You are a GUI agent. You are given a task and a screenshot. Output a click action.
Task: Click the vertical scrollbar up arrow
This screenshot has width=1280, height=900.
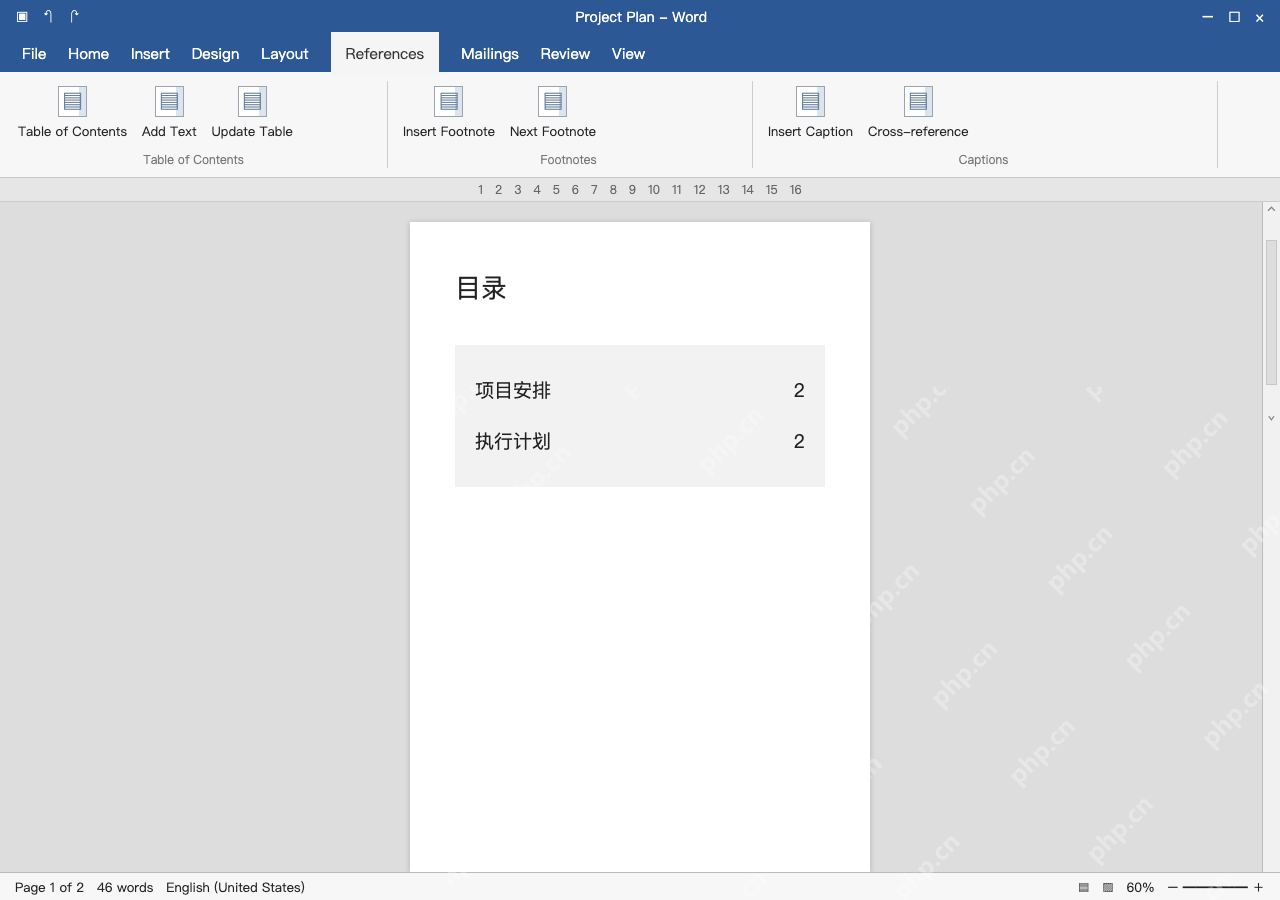1272,210
